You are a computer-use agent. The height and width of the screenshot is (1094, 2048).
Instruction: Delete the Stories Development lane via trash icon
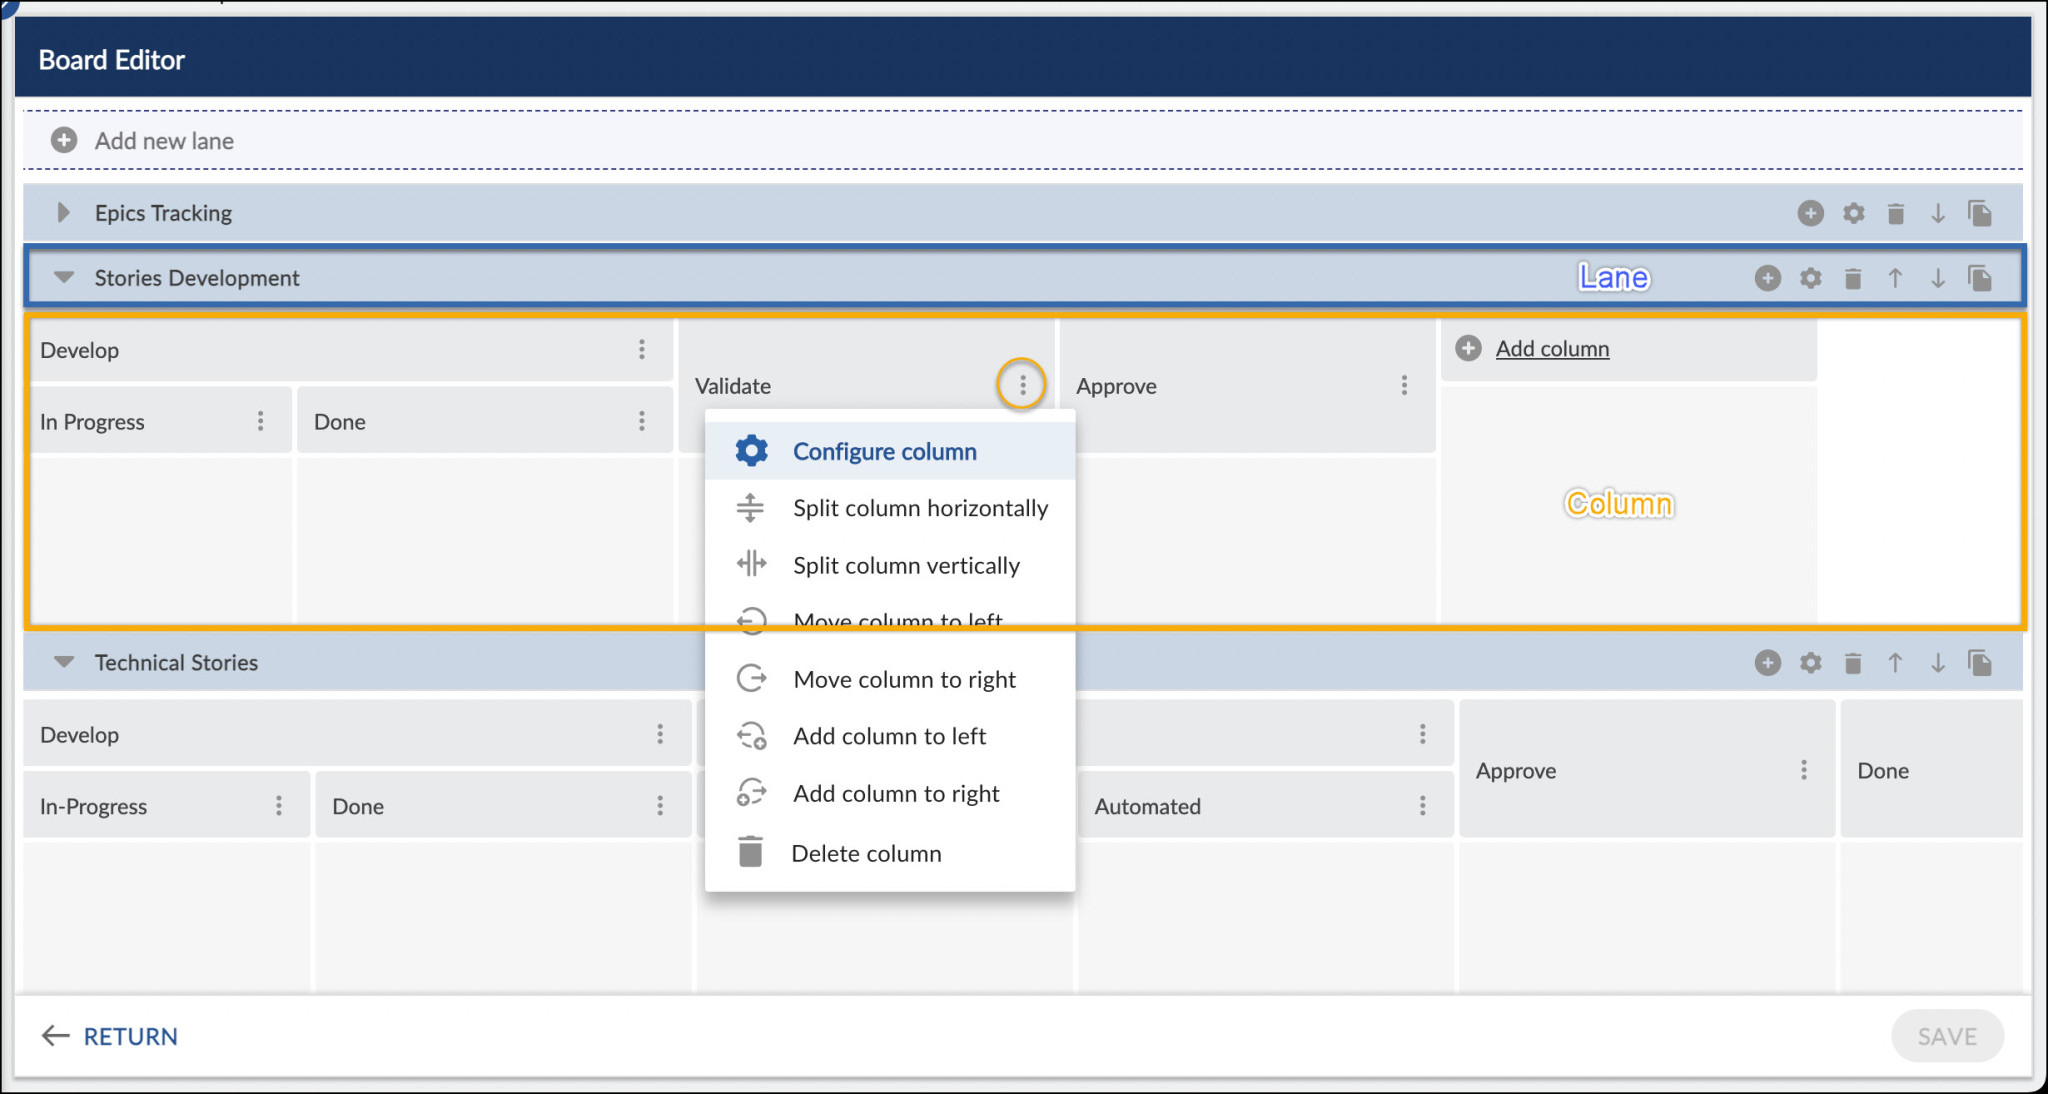click(x=1853, y=278)
